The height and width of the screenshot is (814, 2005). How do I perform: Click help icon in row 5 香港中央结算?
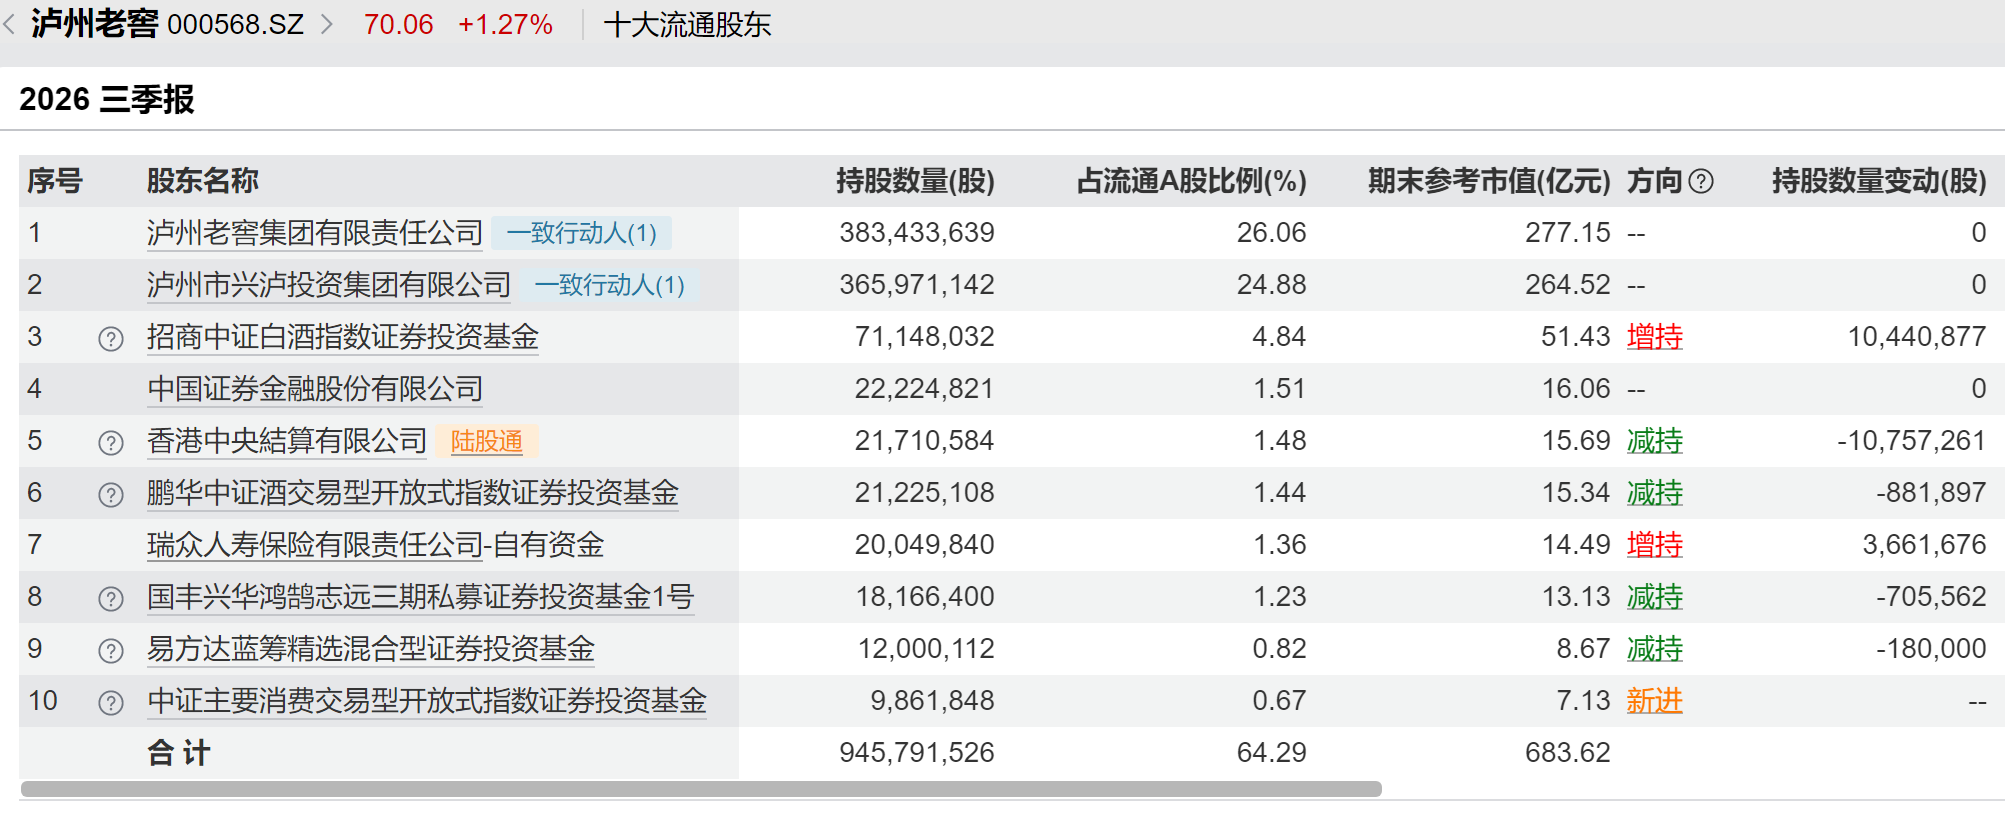111,442
